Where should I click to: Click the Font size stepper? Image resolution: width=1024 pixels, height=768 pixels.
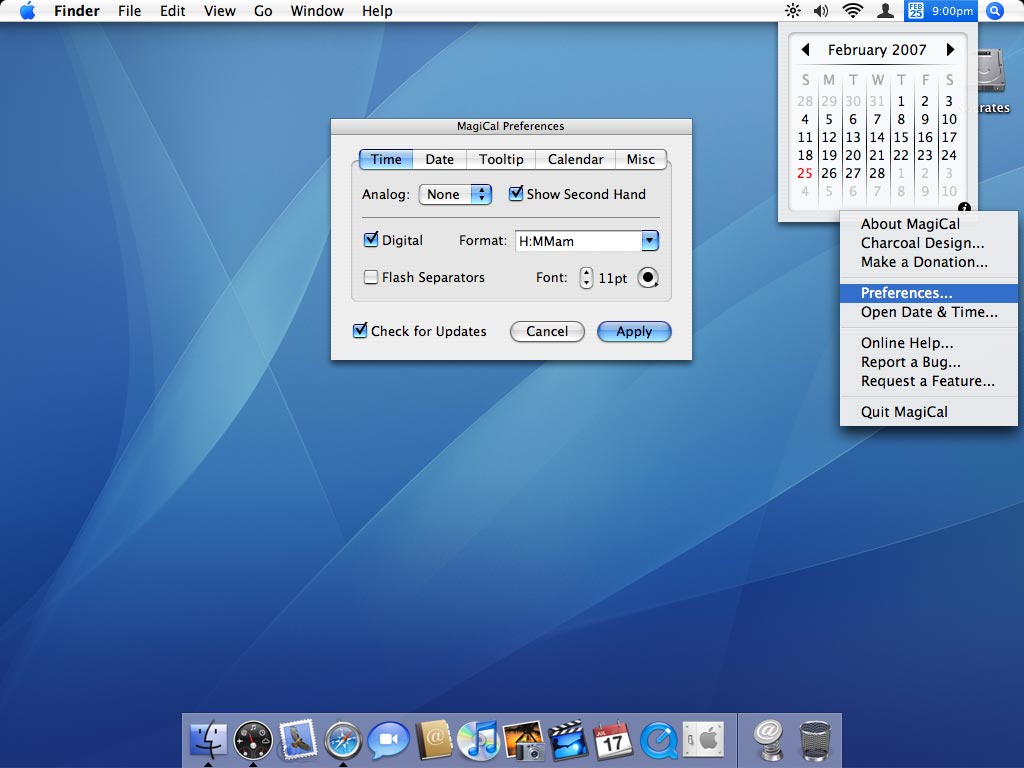pos(586,278)
